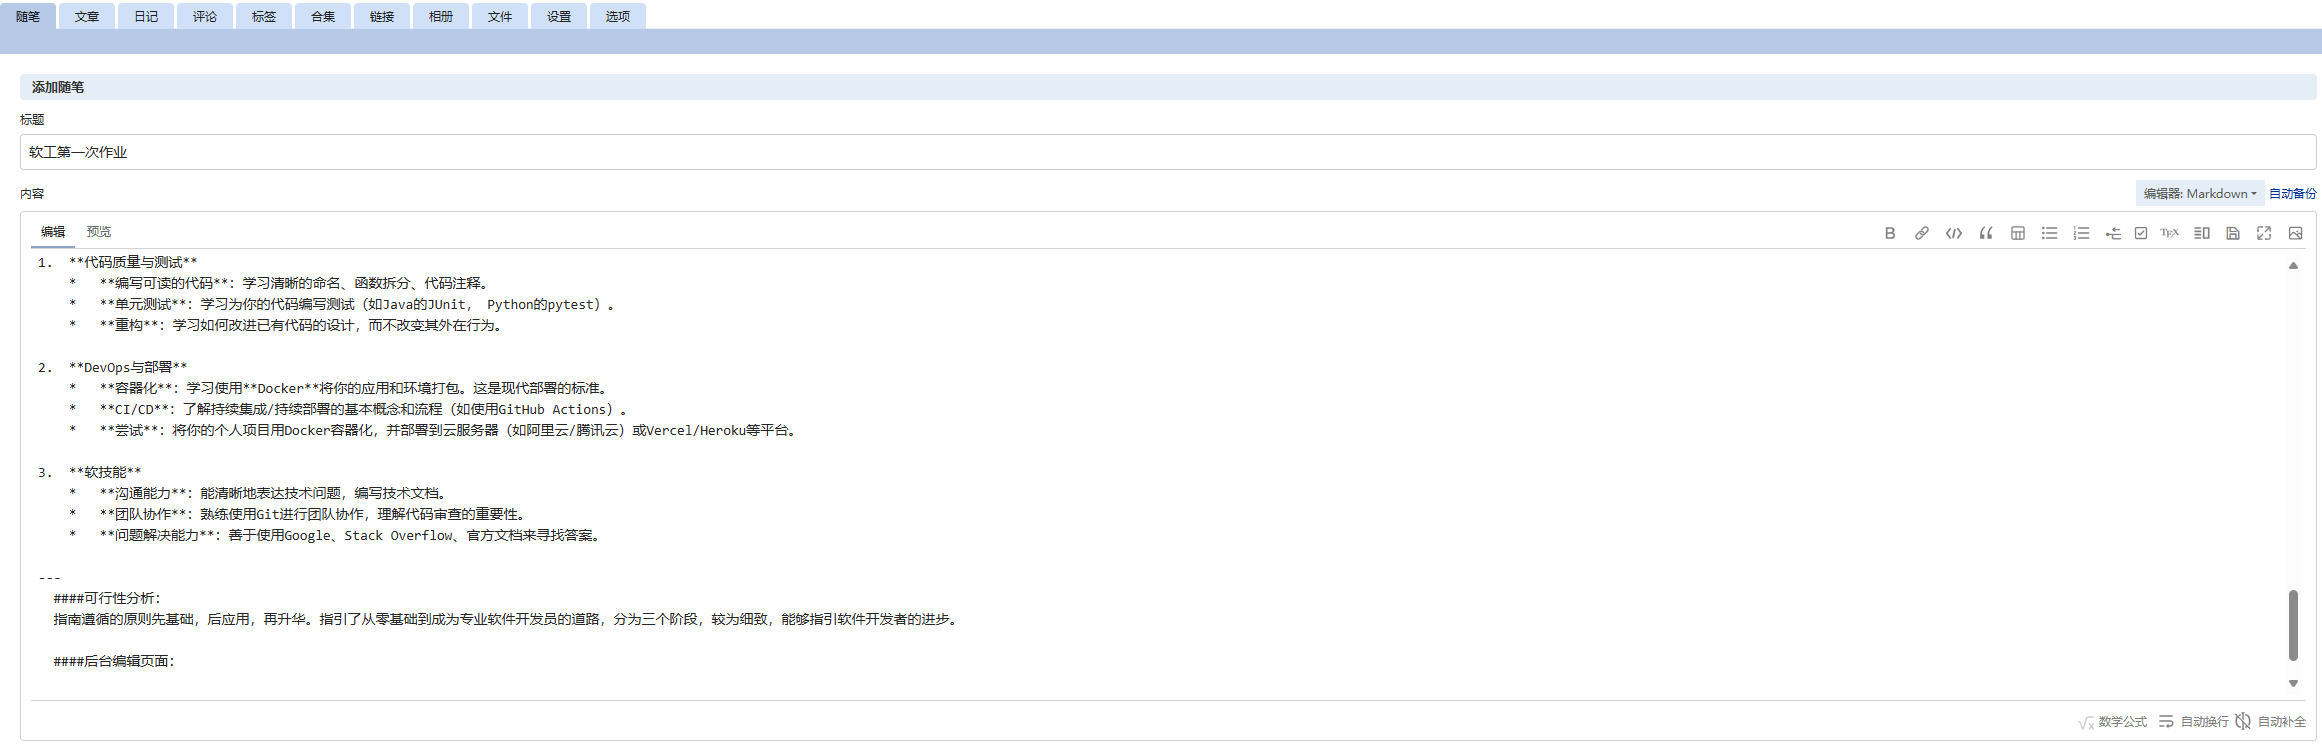Toggle 自动换行 word wrap

tap(2193, 721)
